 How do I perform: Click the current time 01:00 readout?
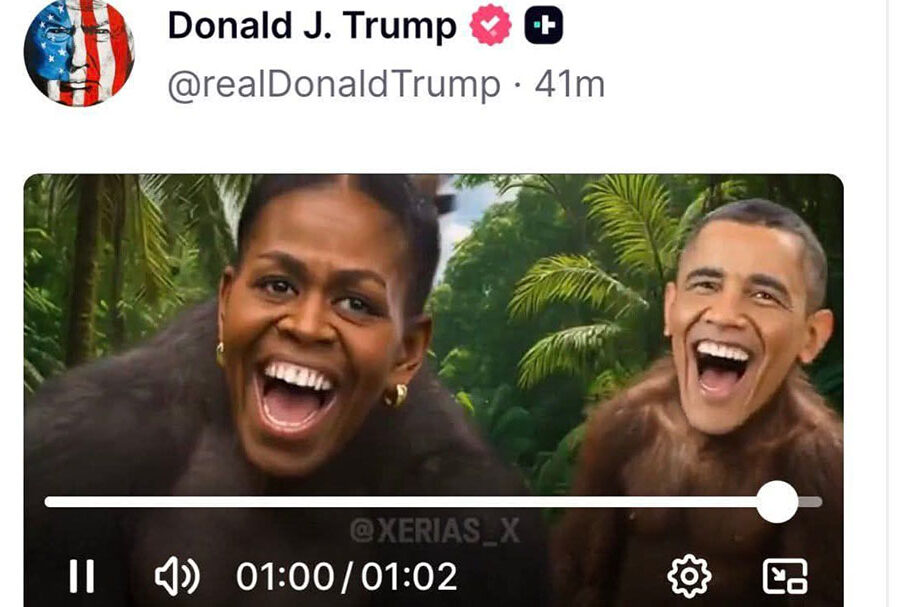pos(285,577)
